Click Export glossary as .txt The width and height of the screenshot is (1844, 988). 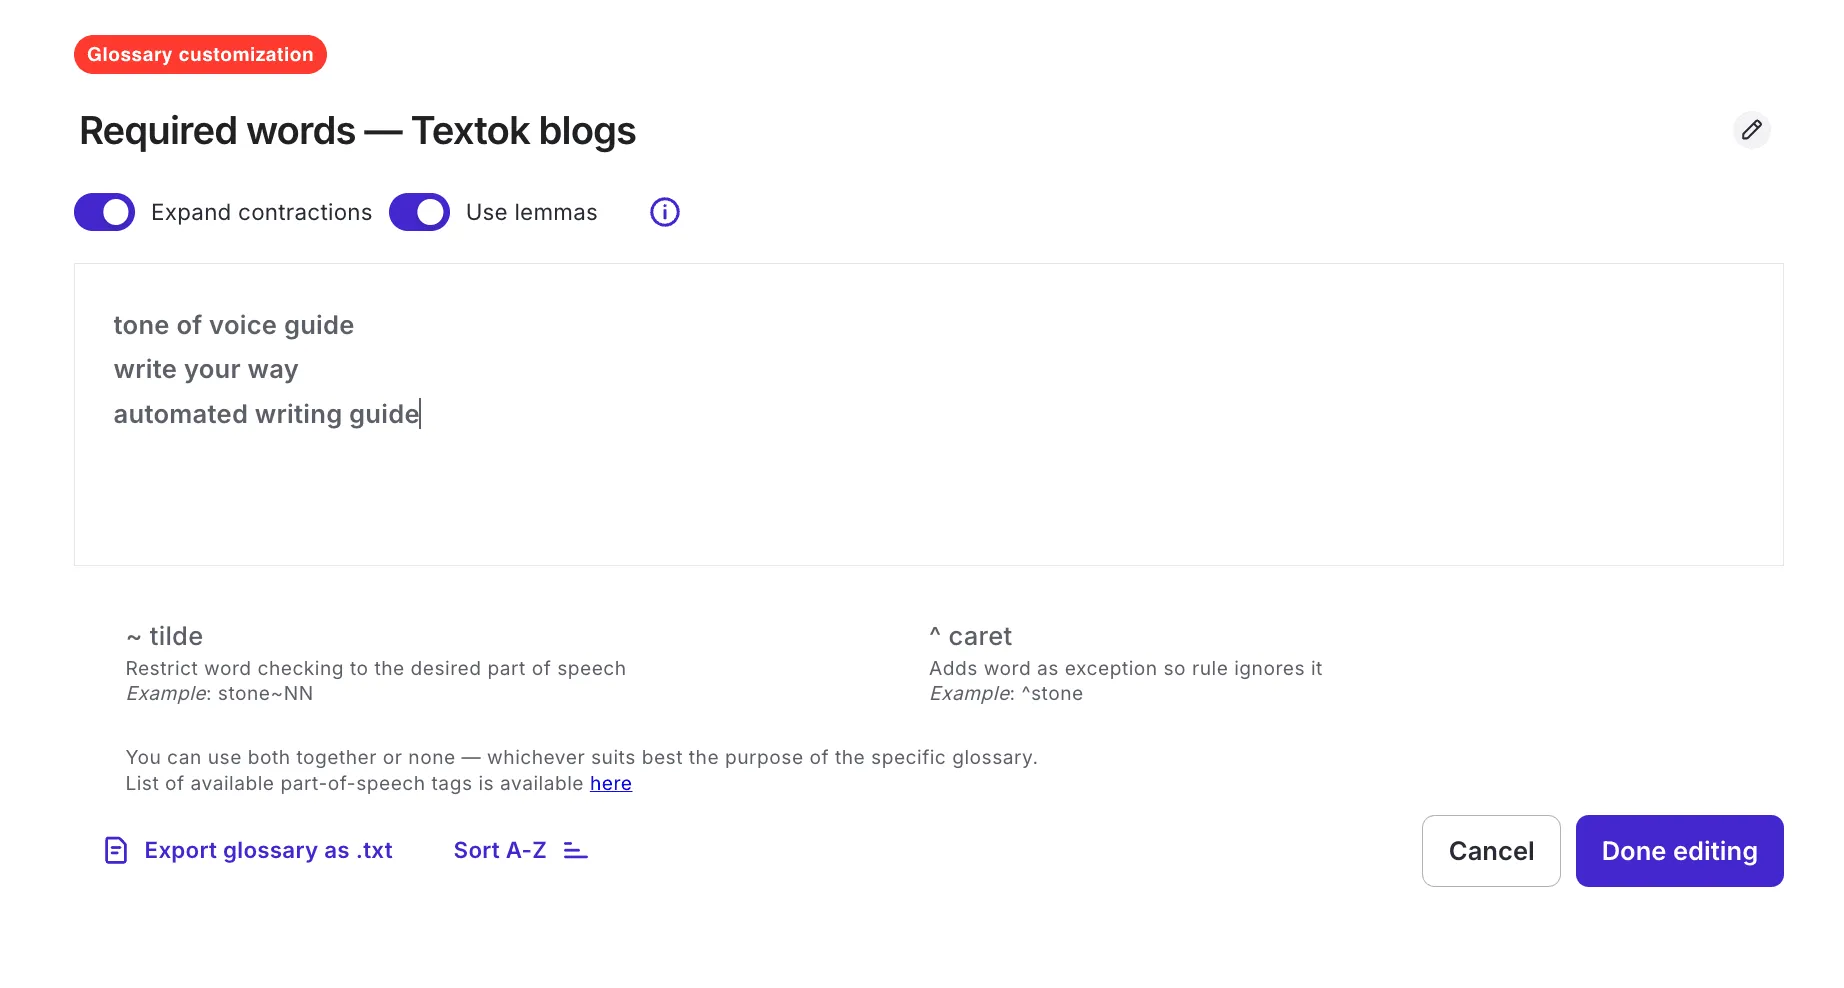[268, 850]
